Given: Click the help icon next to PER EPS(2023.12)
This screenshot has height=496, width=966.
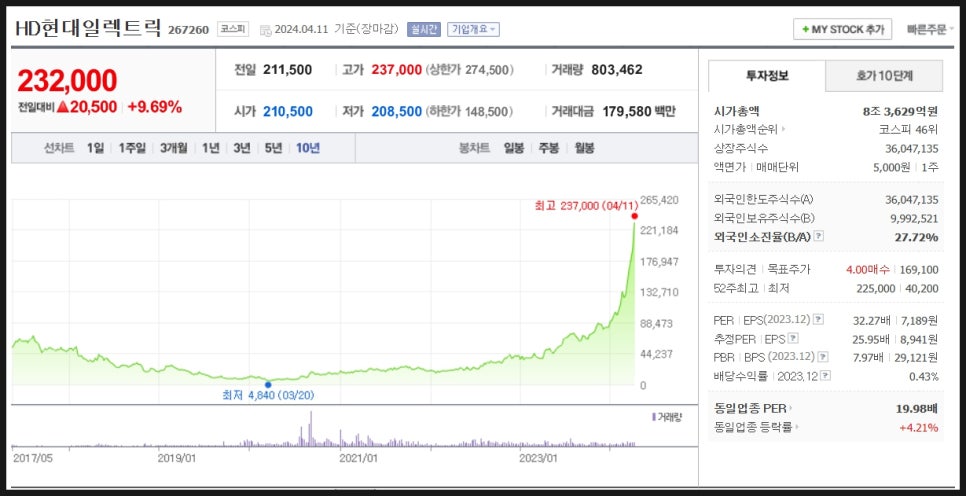Looking at the screenshot, I should (818, 320).
